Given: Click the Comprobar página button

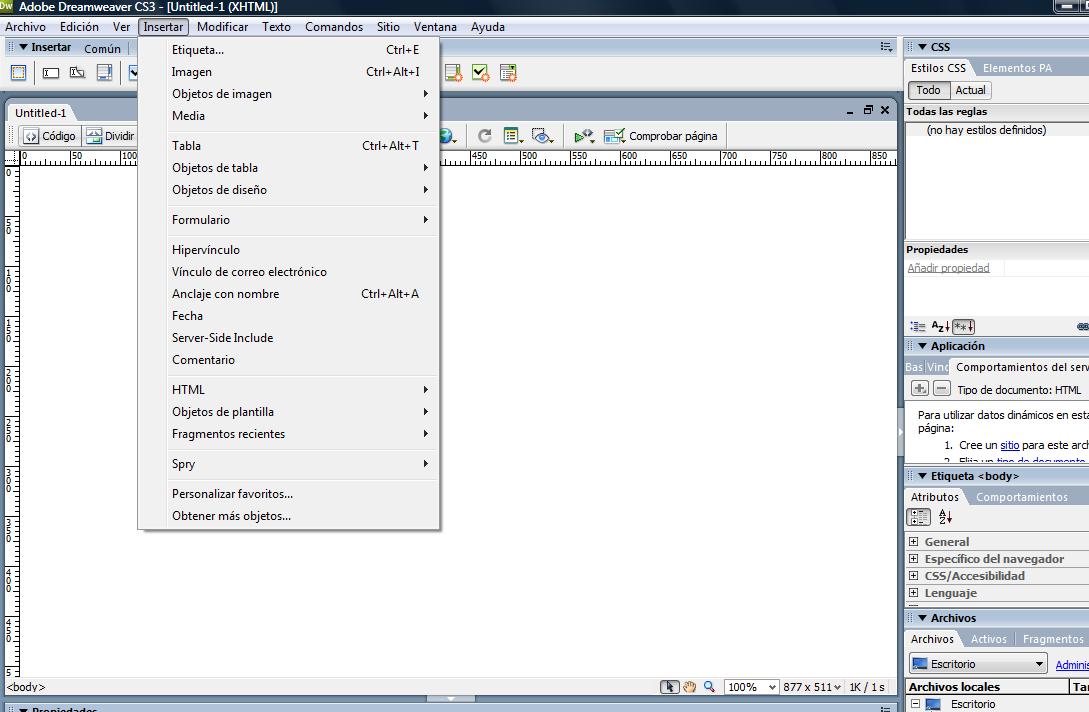Looking at the screenshot, I should point(660,135).
